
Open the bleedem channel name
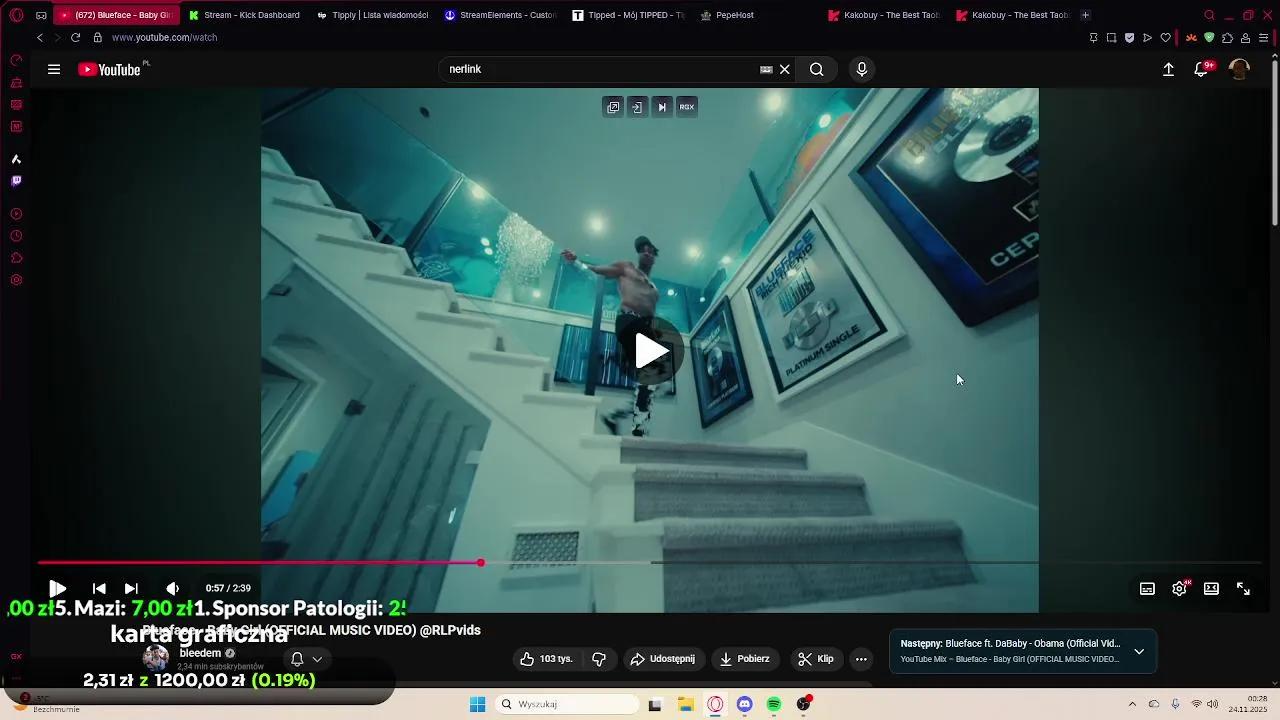[200, 653]
